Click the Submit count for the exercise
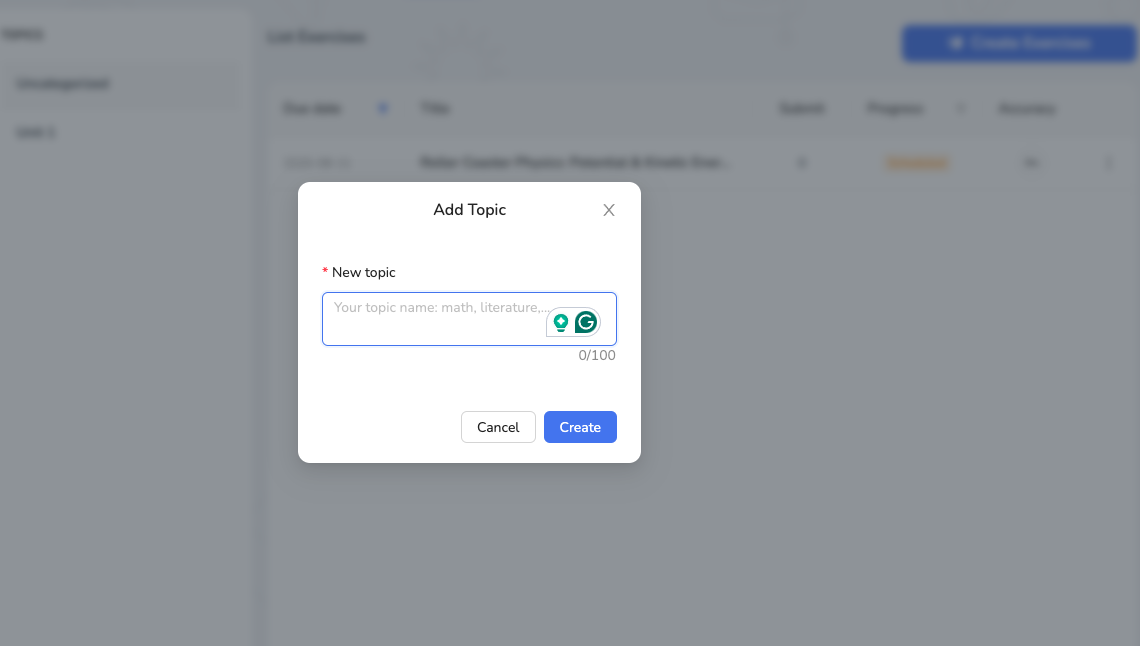Screen dimensions: 1140x646 tap(801, 162)
